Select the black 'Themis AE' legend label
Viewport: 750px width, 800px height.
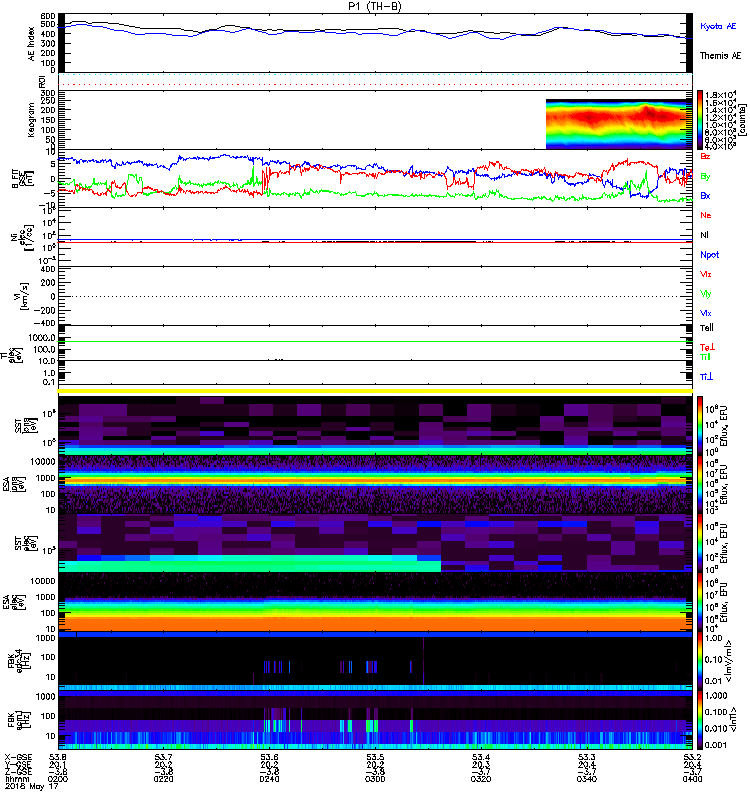click(x=720, y=56)
